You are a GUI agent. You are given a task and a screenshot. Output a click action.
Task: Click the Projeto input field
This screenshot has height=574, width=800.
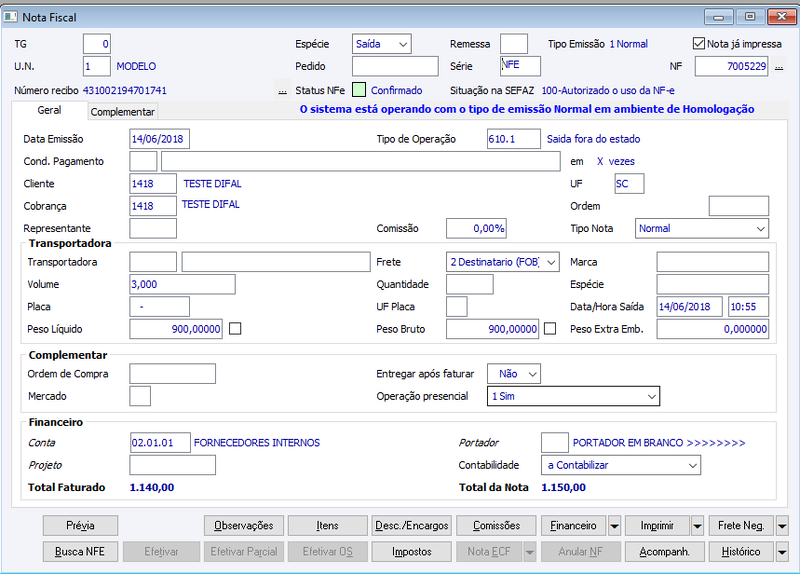click(172, 465)
